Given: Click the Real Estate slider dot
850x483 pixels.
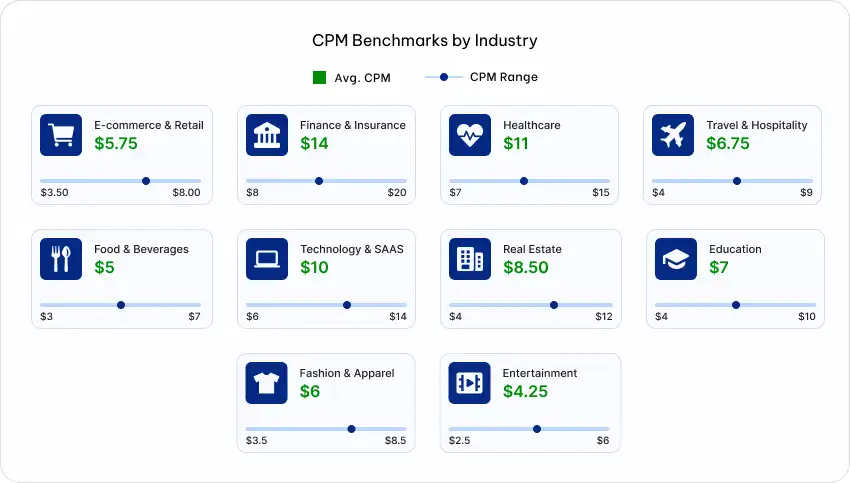Looking at the screenshot, I should pos(553,305).
